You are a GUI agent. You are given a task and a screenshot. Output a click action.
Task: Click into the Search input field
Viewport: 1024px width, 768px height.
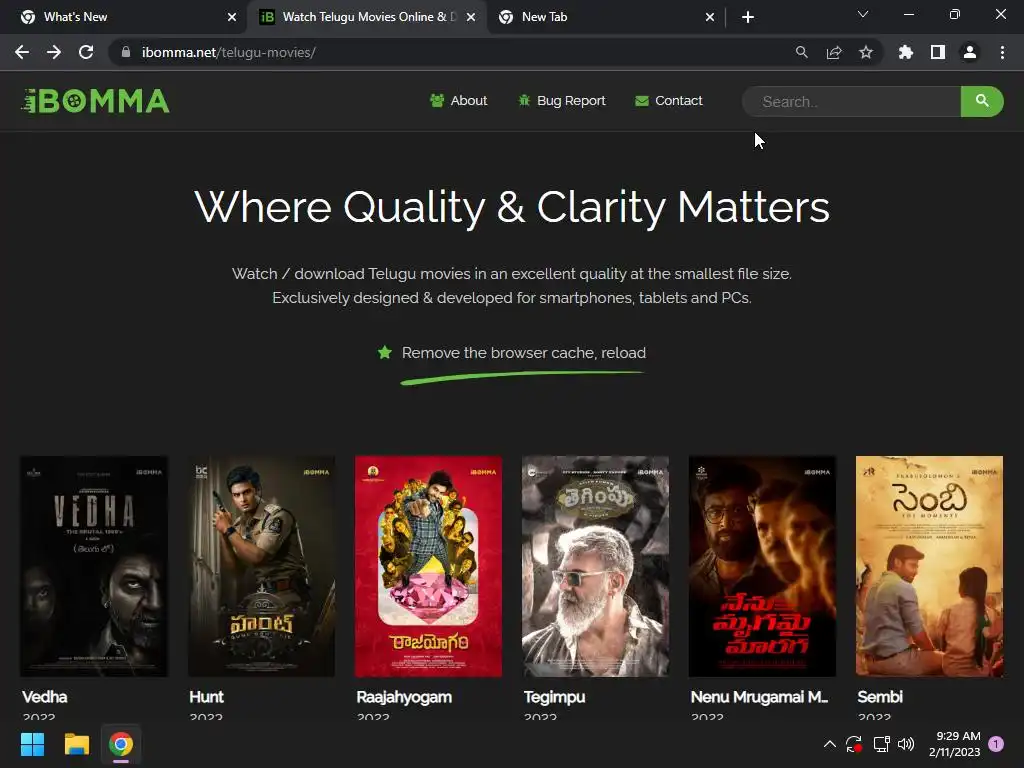(x=851, y=102)
